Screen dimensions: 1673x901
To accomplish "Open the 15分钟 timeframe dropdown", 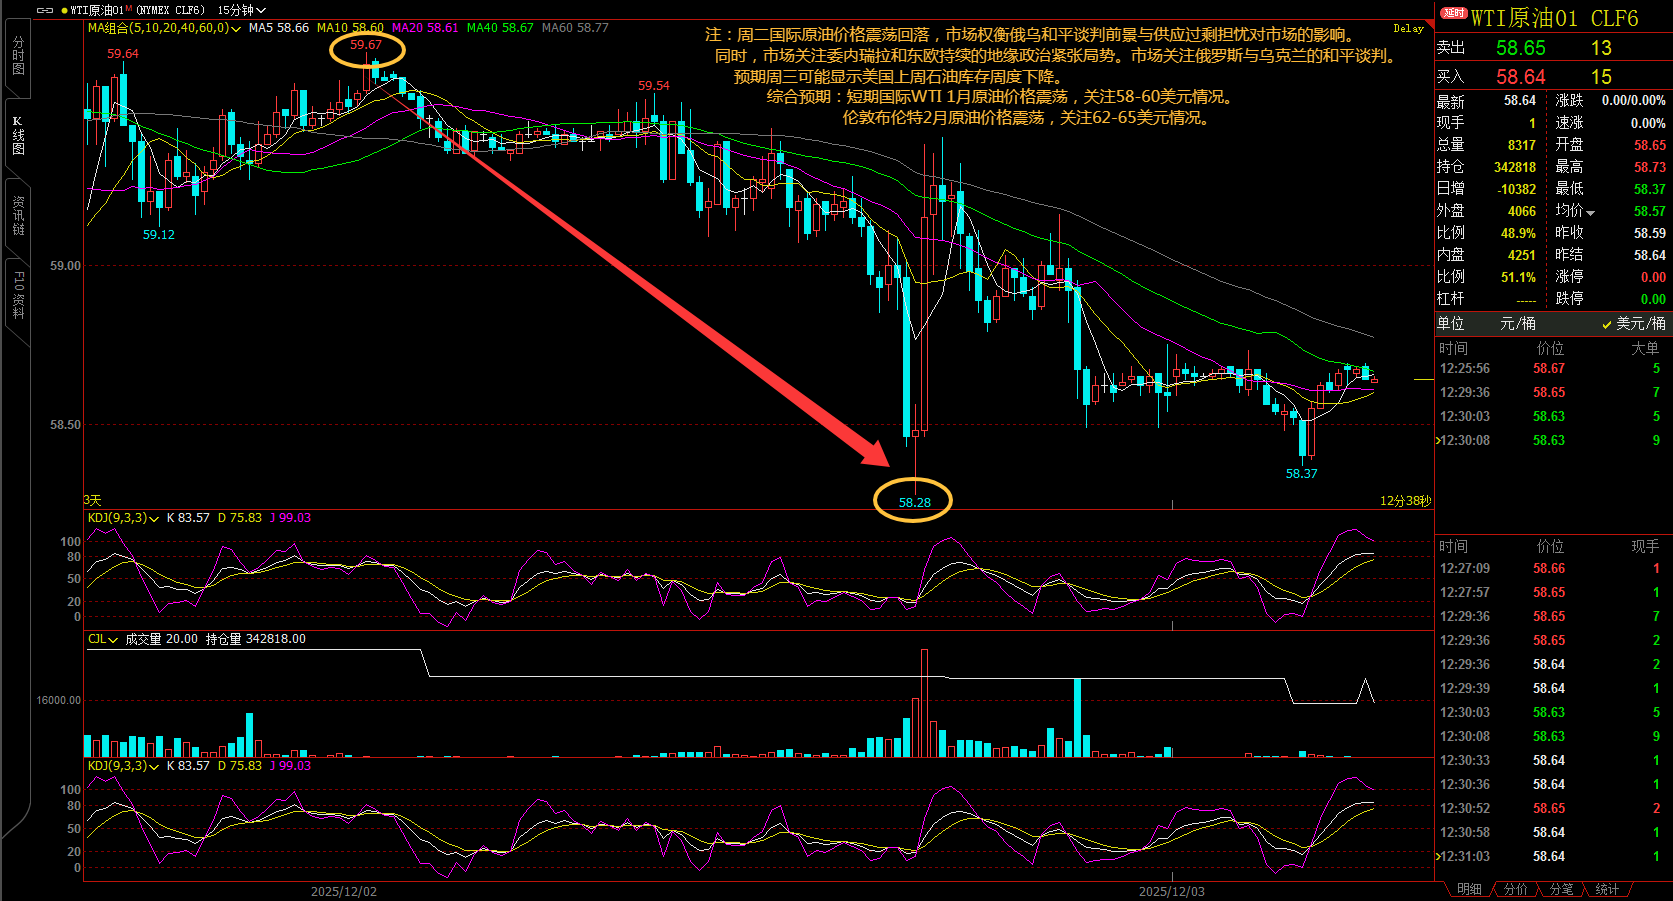I will [241, 10].
